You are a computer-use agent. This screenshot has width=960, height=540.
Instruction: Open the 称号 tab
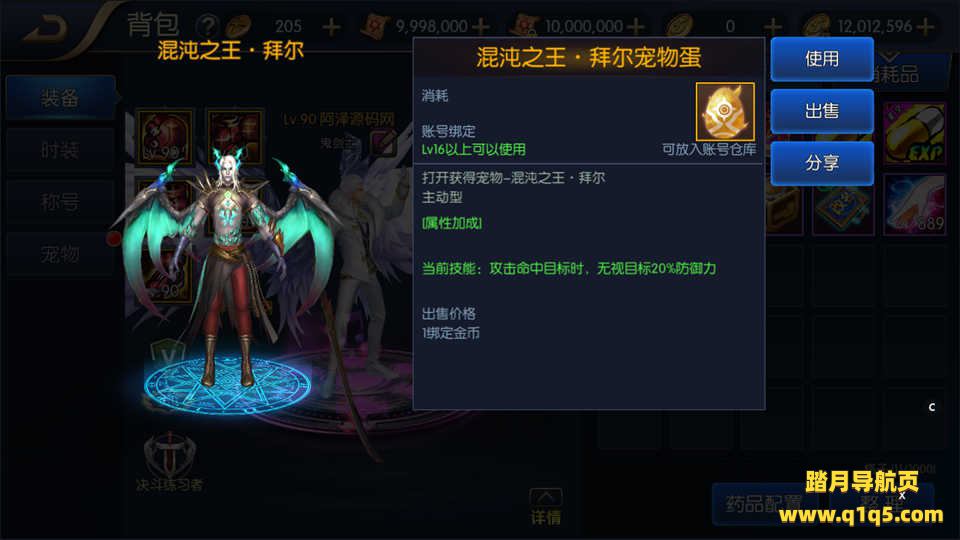point(60,201)
